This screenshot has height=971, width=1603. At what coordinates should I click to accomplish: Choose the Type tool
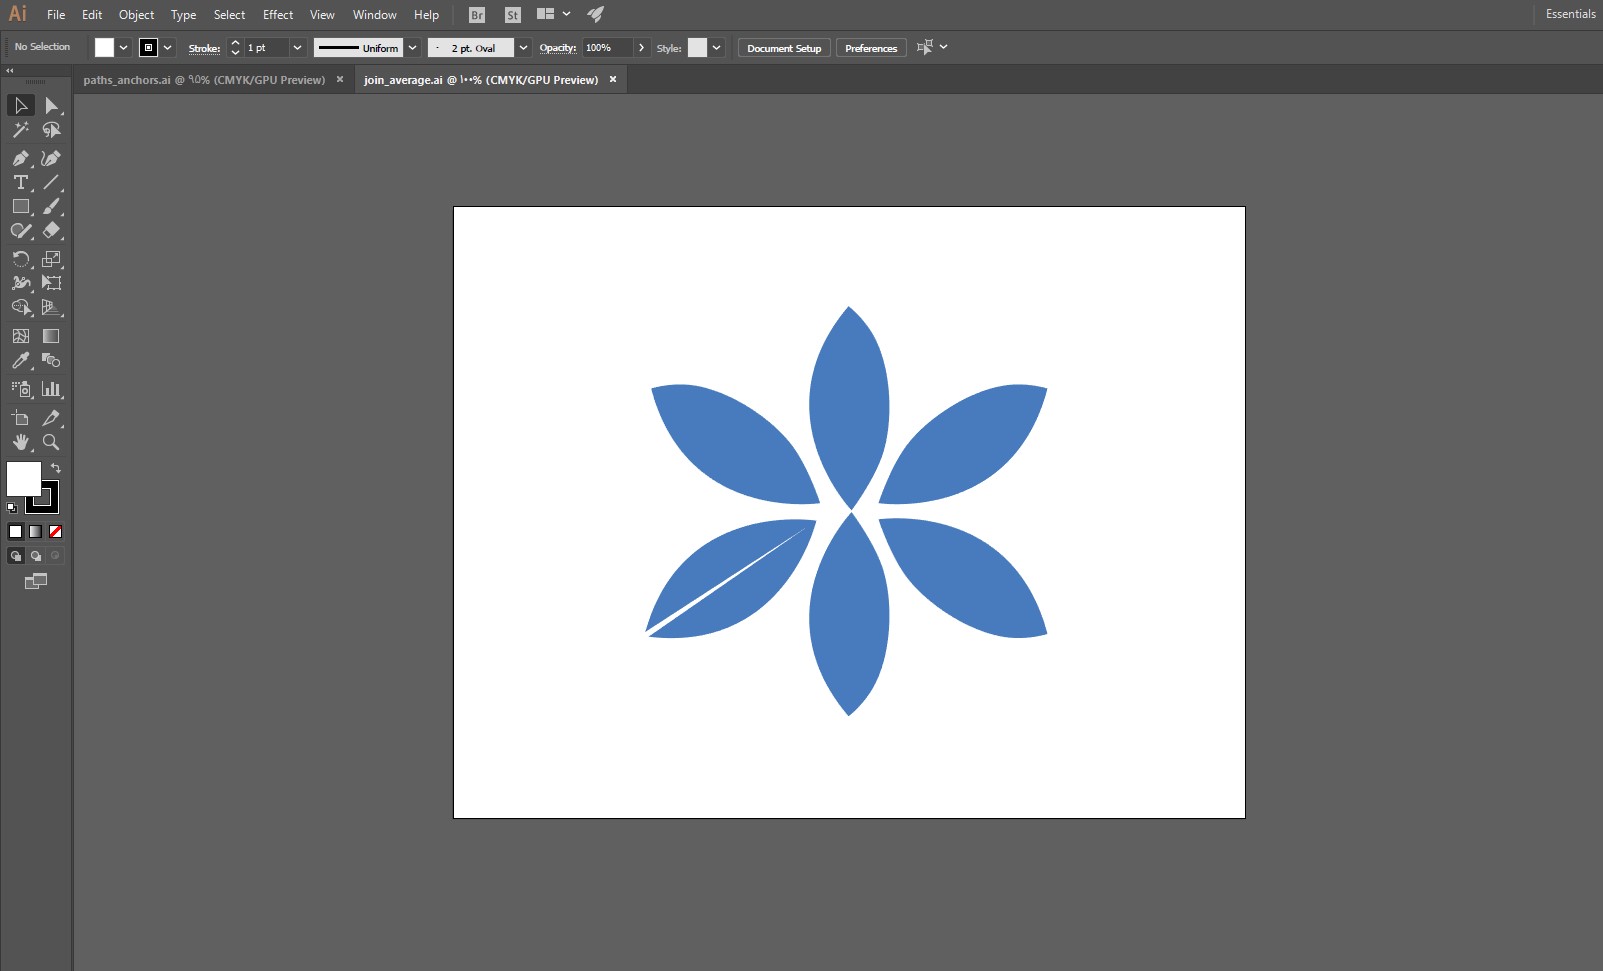[x=21, y=182]
